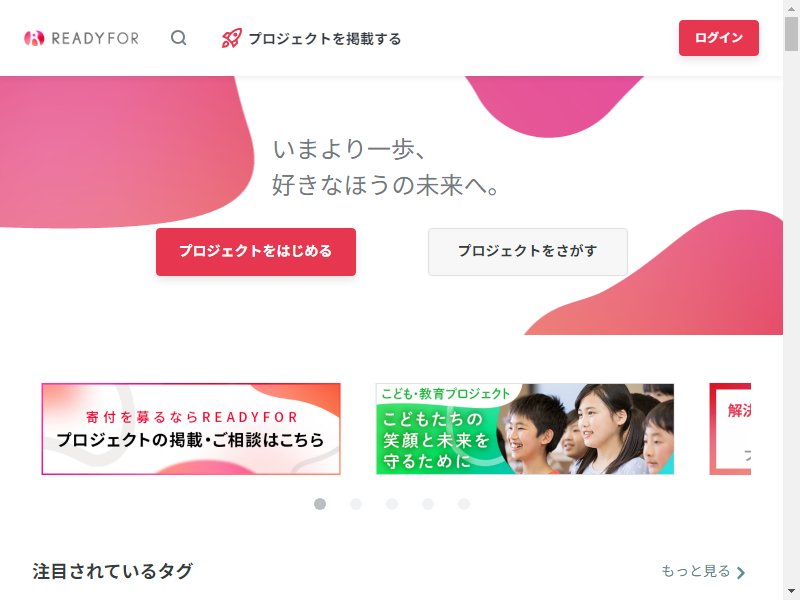Open プロジェクトを掲載する in the header
Image resolution: width=800 pixels, height=600 pixels.
click(324, 39)
